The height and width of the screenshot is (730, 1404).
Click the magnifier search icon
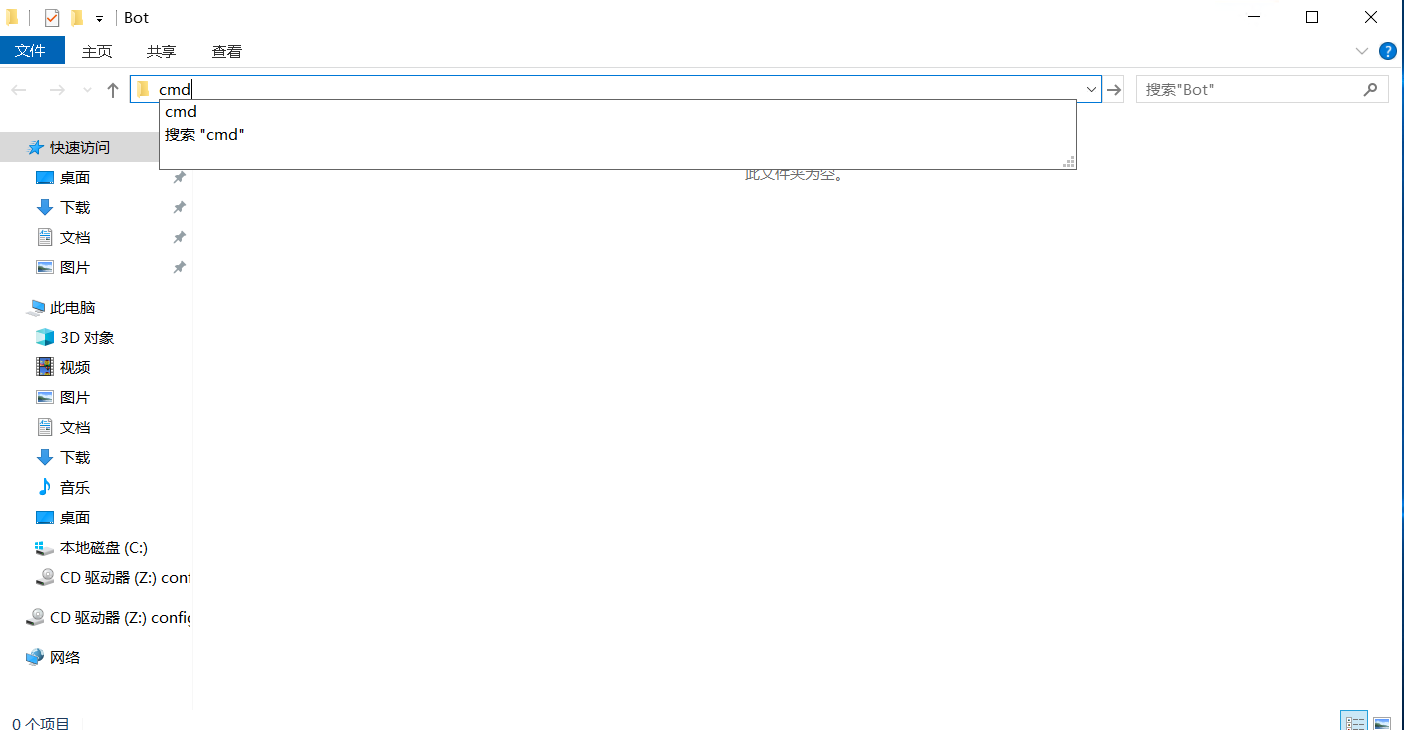1370,89
